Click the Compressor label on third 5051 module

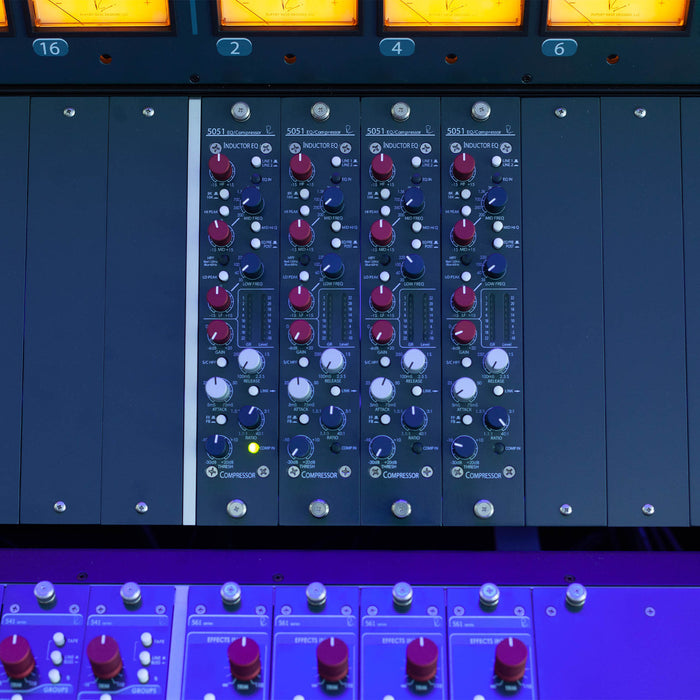(x=401, y=475)
